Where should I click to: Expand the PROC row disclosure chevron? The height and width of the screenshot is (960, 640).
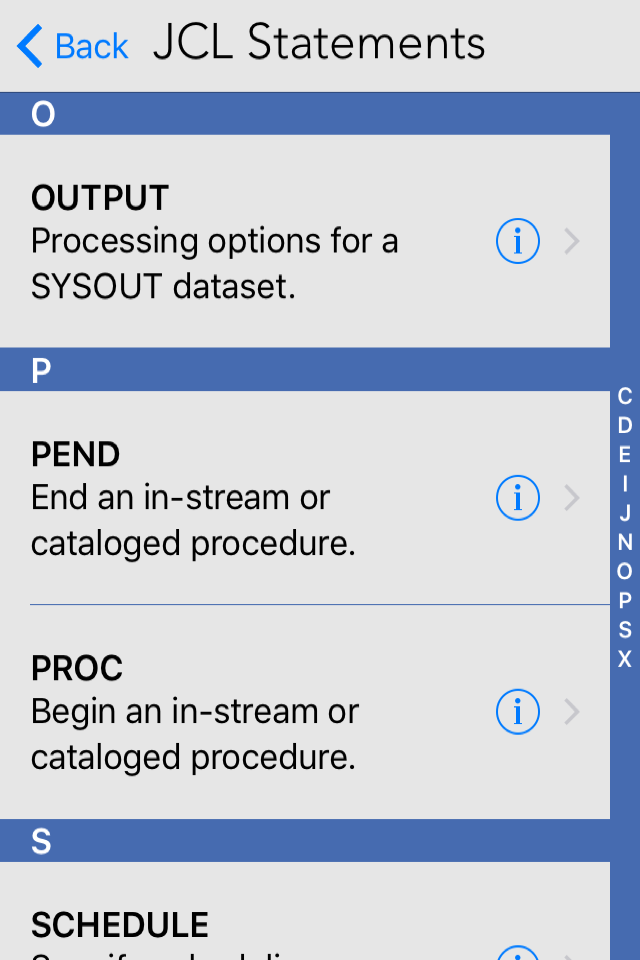572,712
